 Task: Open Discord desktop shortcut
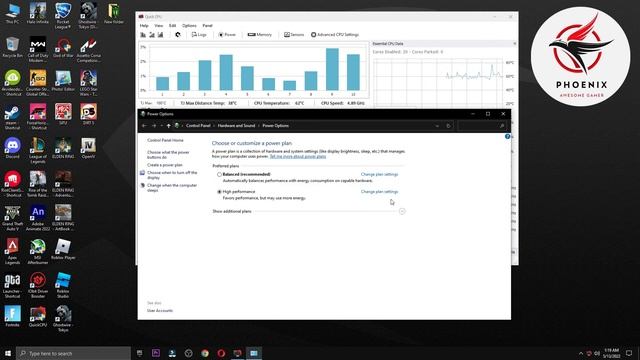click(12, 148)
